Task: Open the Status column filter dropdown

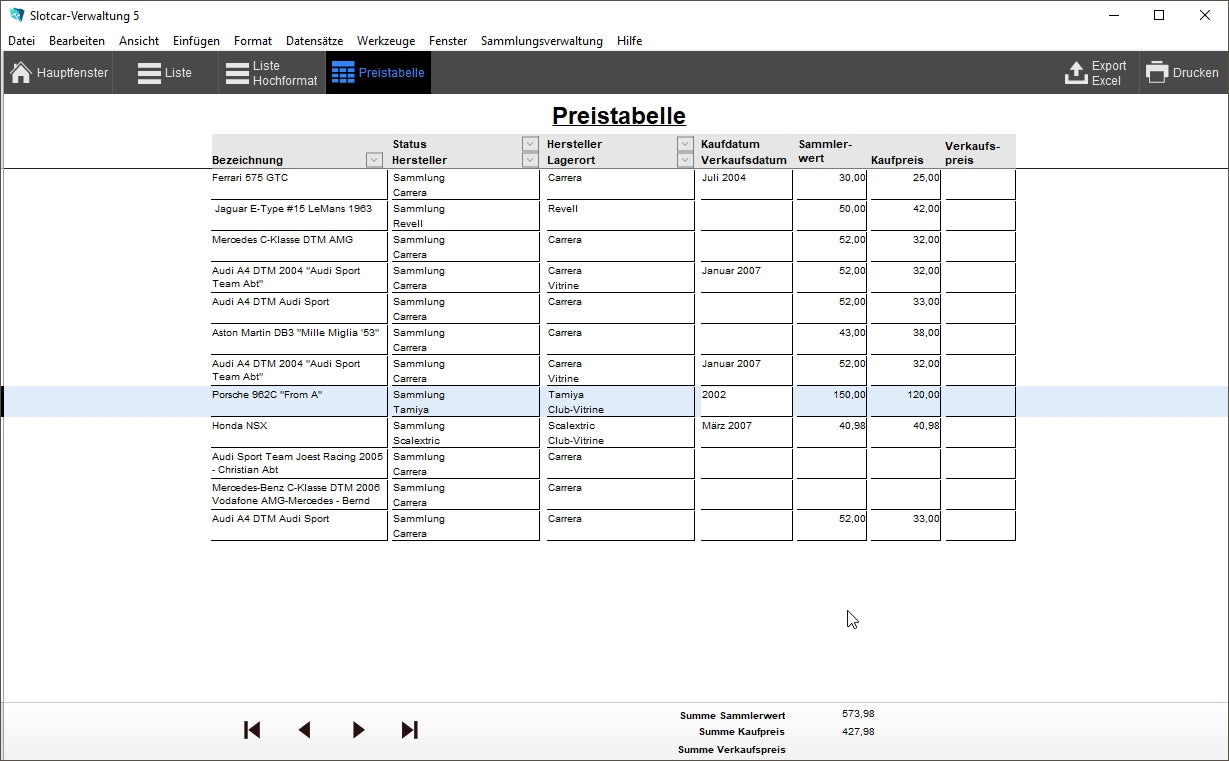Action: [530, 144]
